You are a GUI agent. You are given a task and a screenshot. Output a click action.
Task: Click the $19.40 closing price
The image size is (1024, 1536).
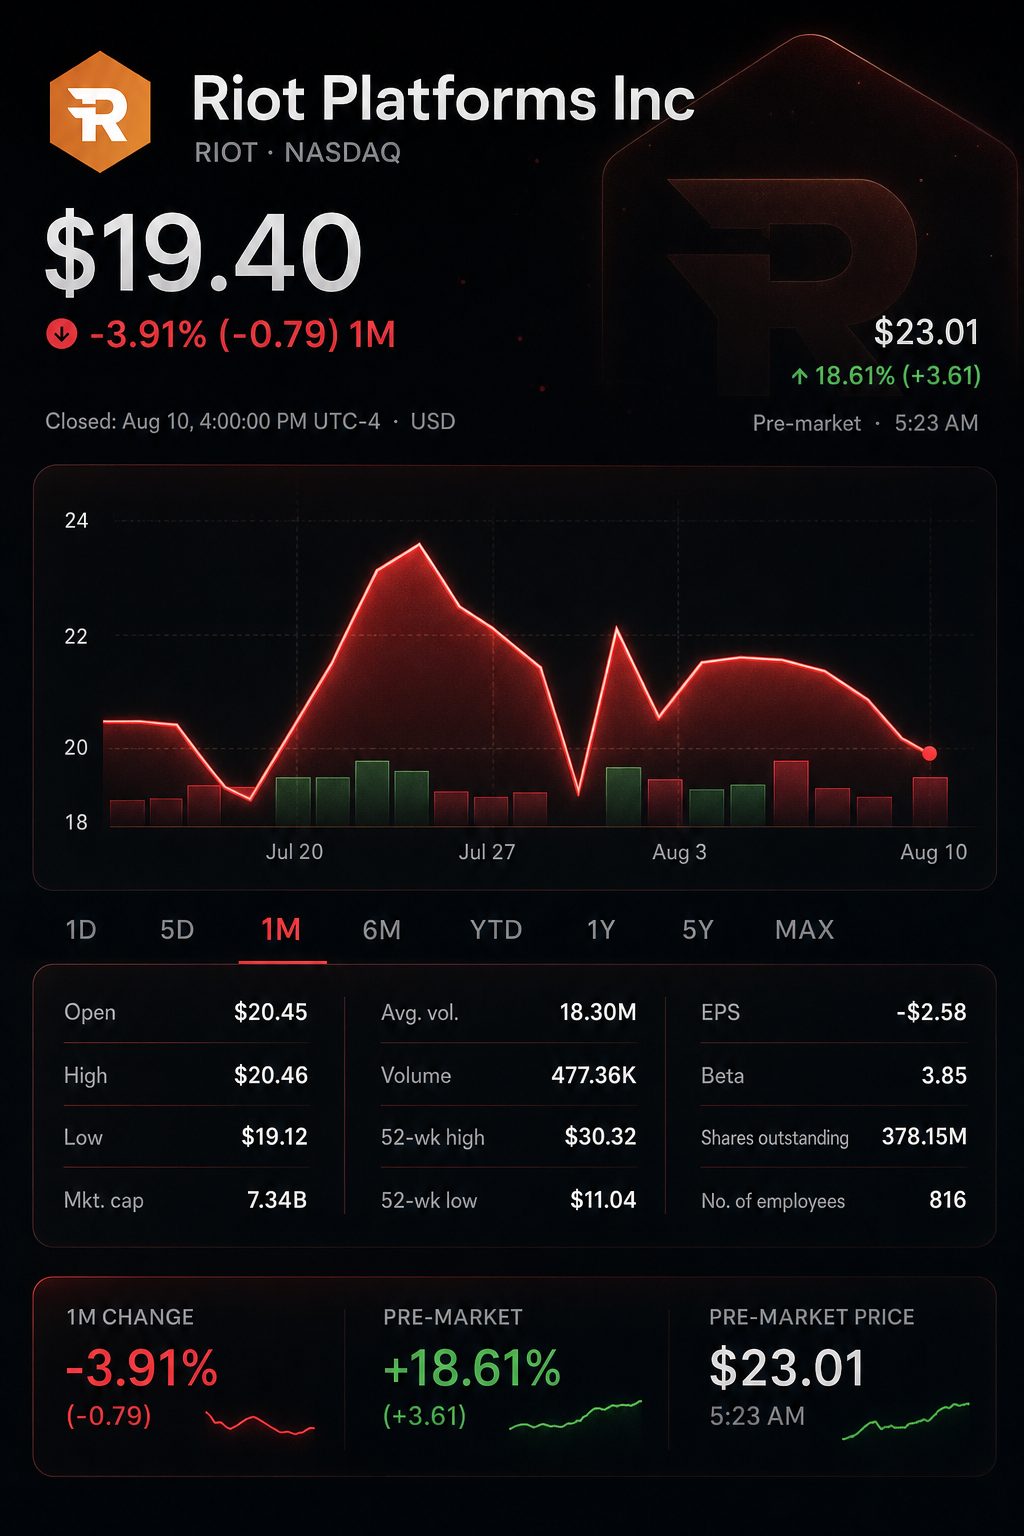(x=203, y=254)
